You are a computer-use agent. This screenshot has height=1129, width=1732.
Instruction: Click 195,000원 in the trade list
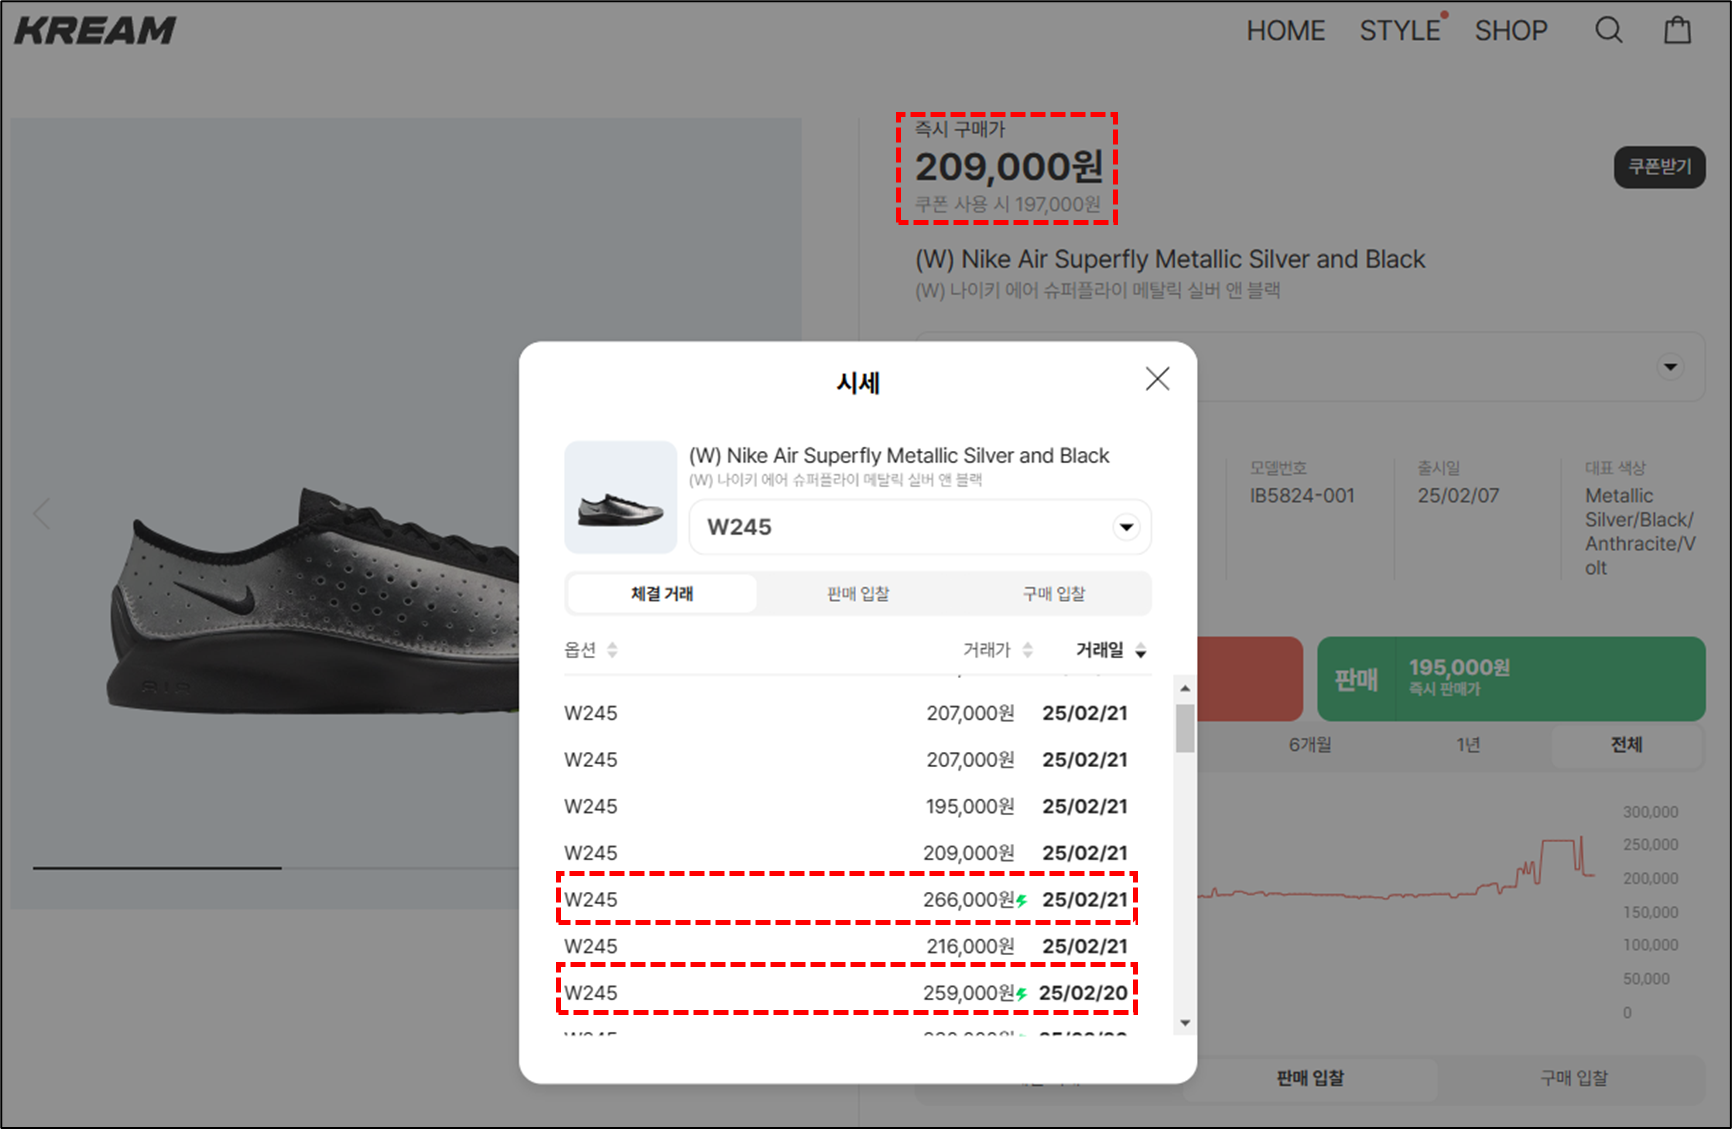[x=970, y=807]
